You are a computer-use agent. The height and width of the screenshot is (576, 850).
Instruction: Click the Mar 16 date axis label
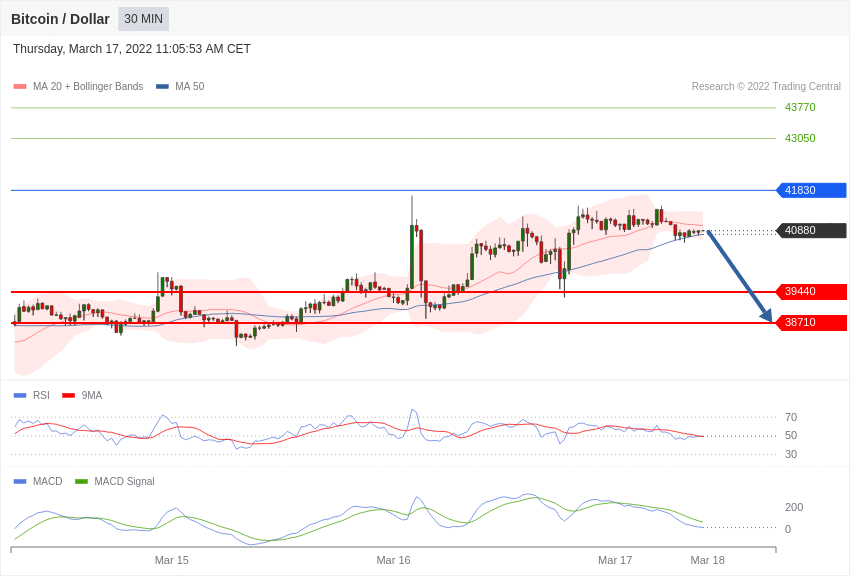(x=394, y=560)
